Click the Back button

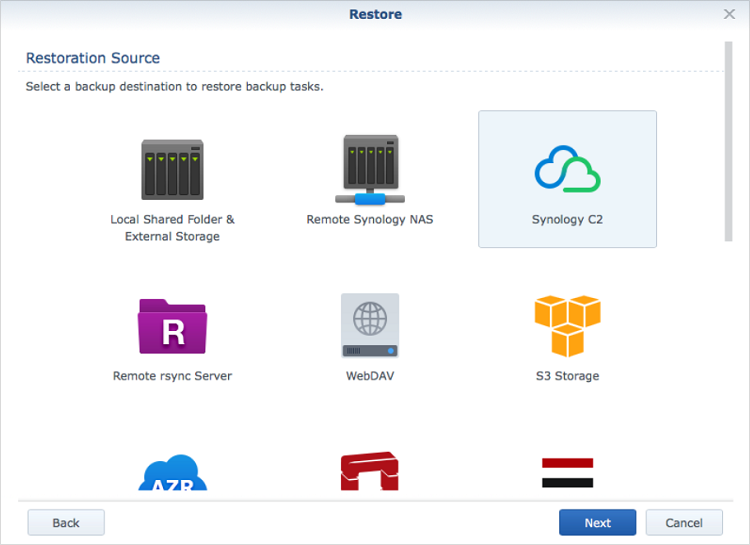click(66, 523)
